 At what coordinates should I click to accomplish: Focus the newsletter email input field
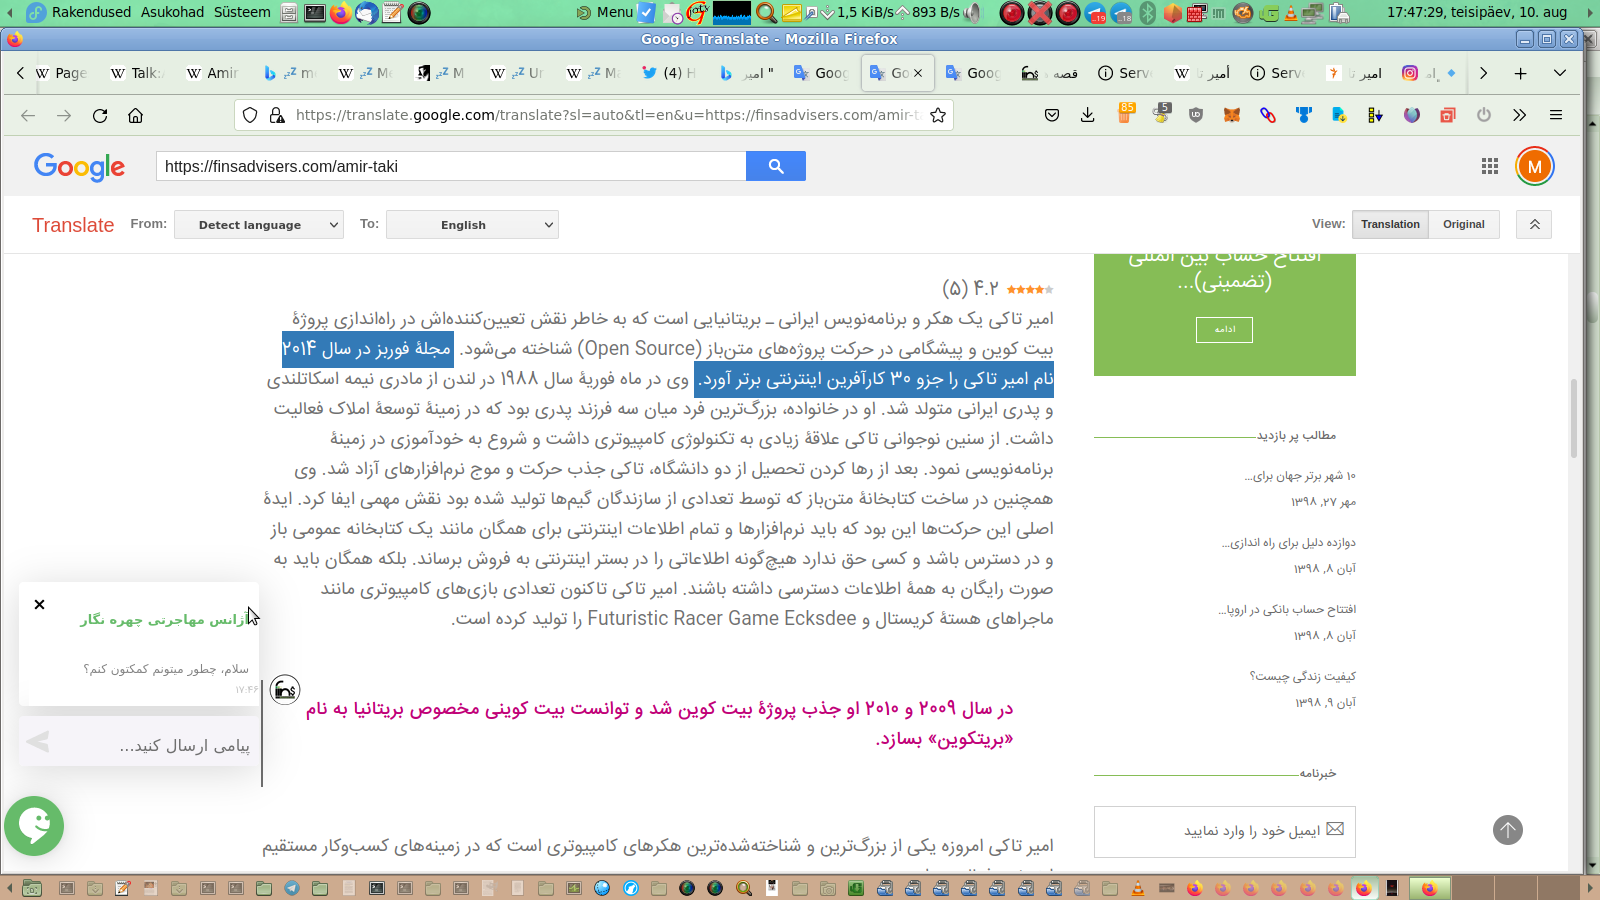[1225, 831]
